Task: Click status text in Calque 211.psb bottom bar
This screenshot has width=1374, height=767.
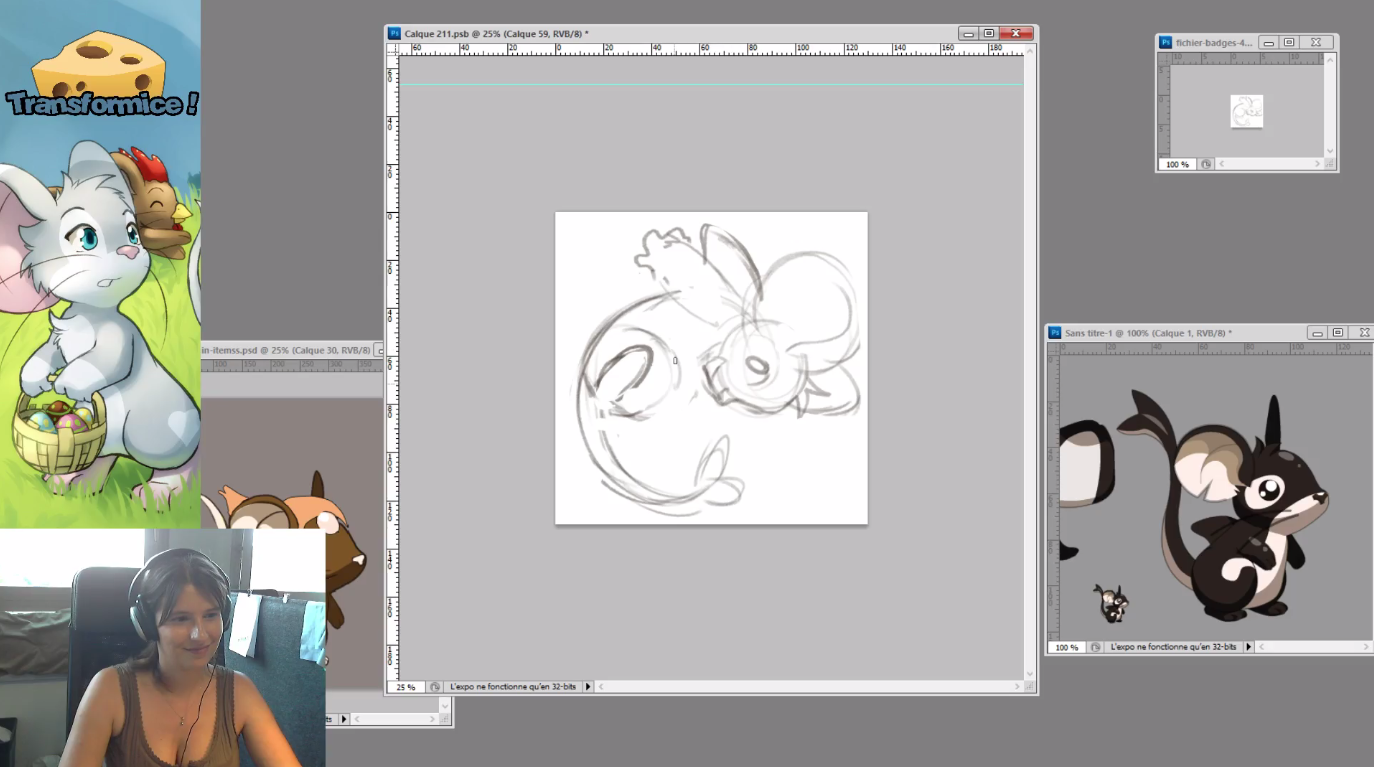Action: [513, 687]
